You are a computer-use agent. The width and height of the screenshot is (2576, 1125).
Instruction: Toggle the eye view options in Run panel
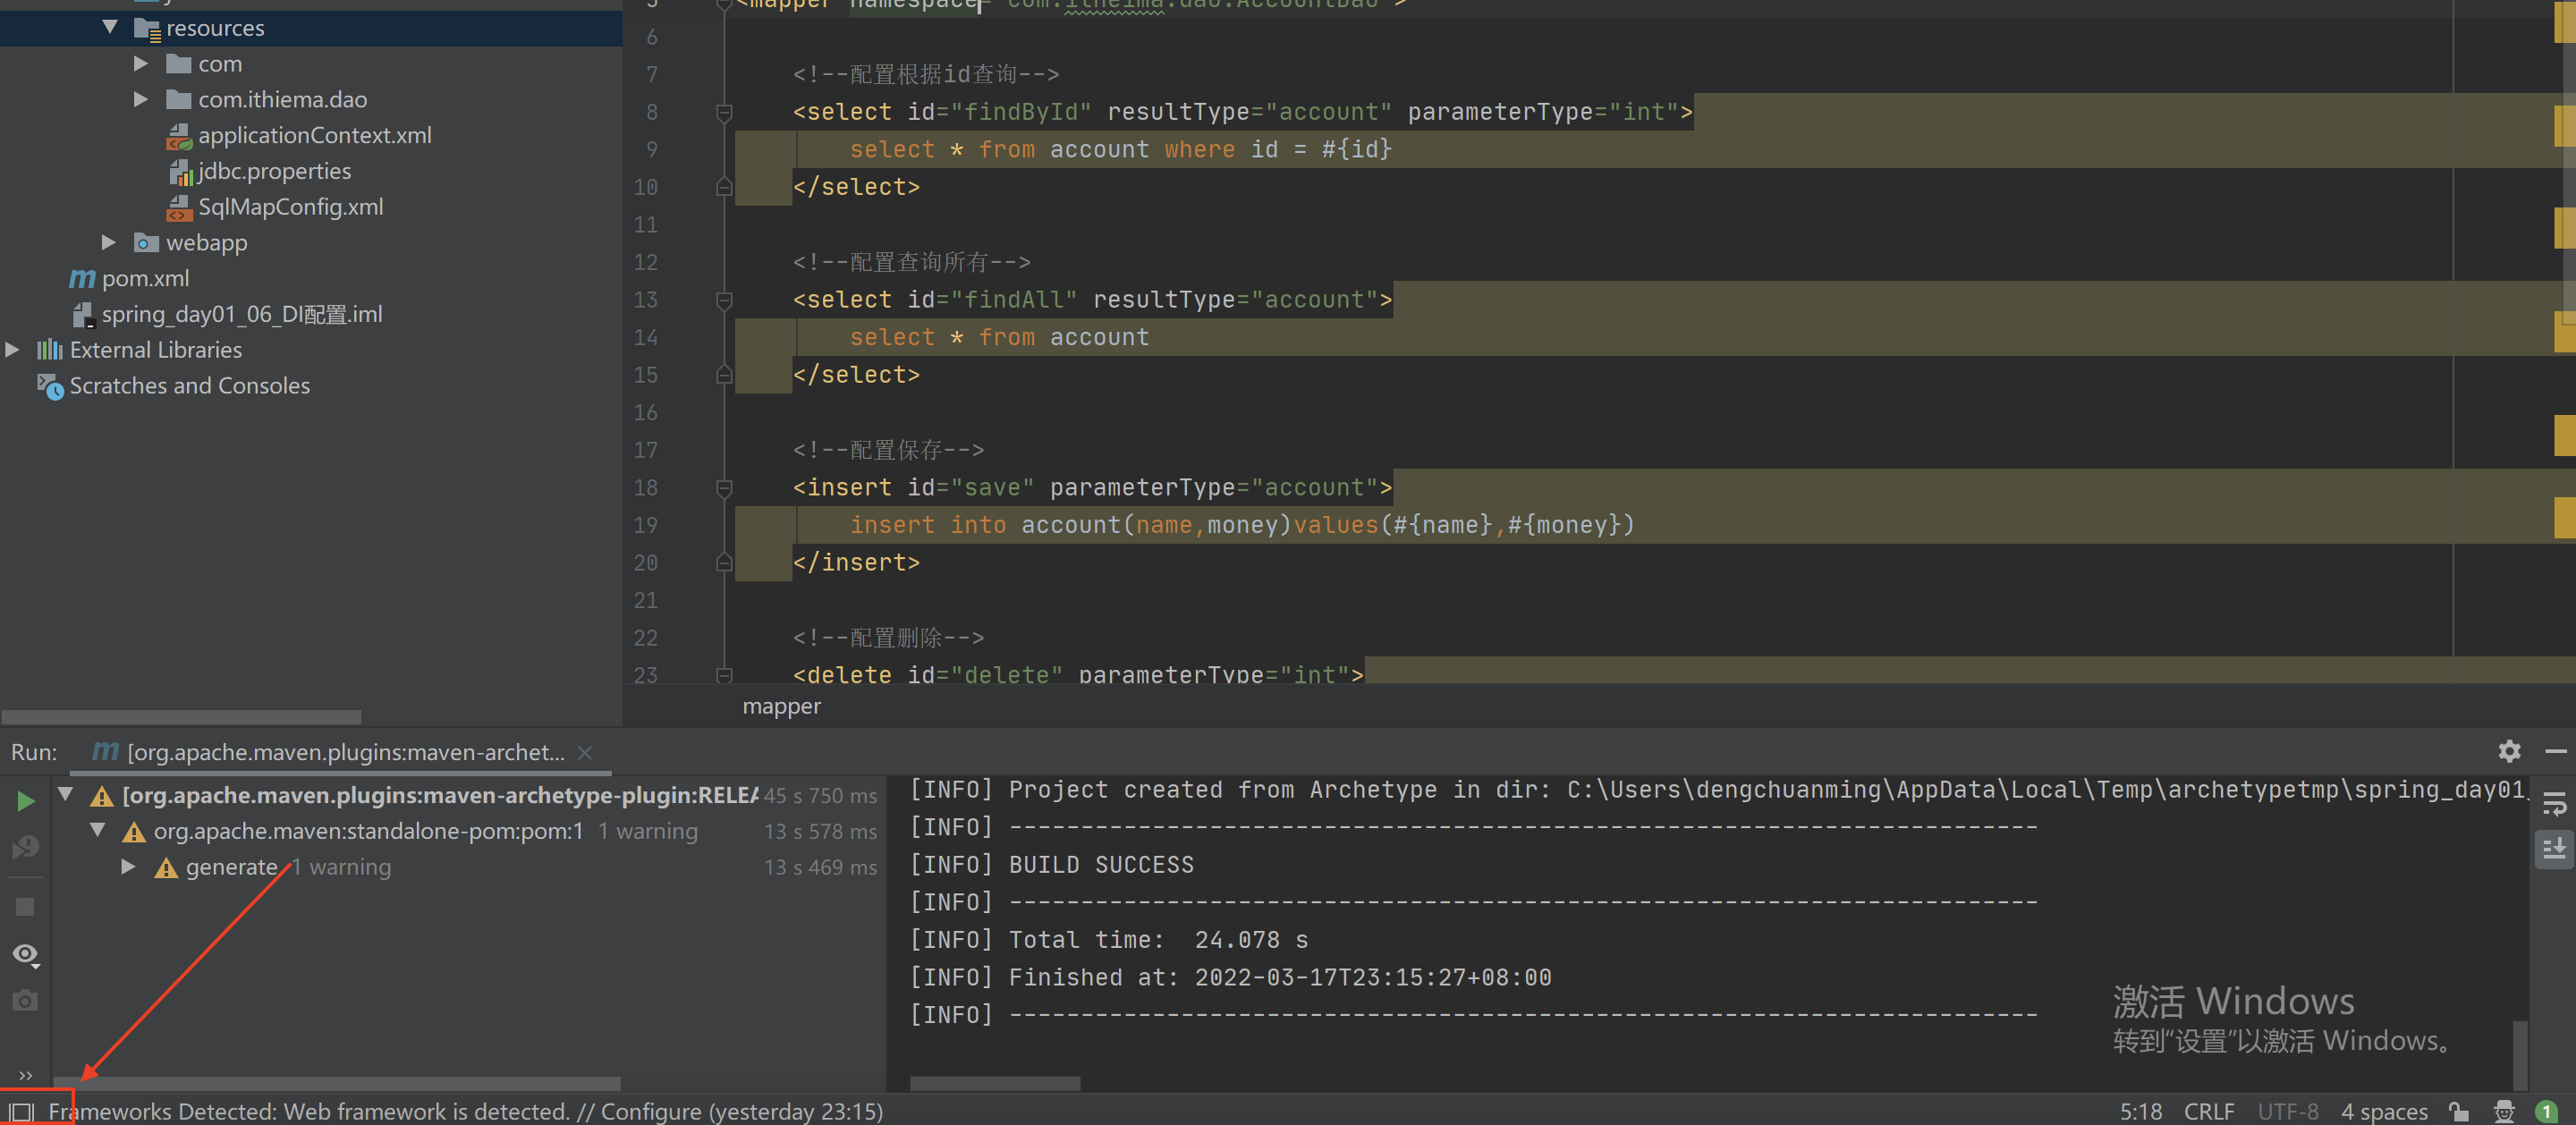[x=26, y=954]
